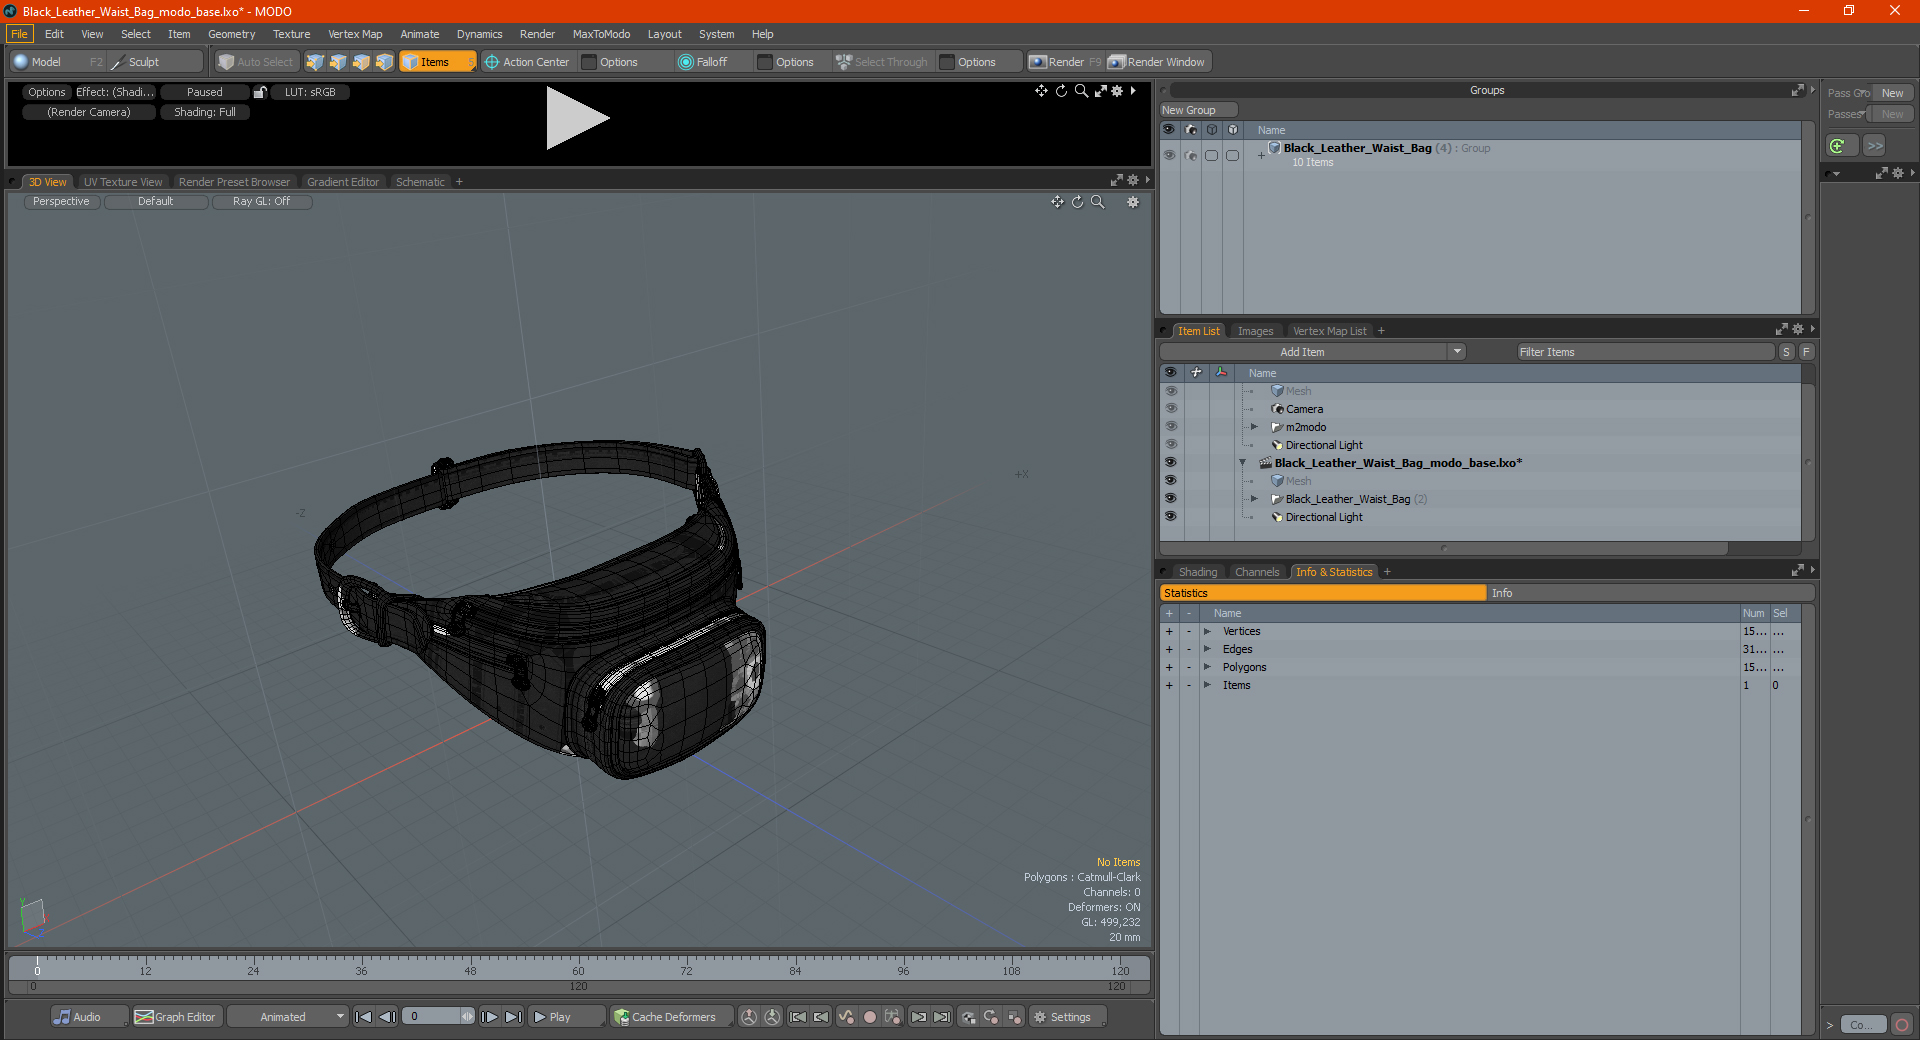Expand Items statistics row
The height and width of the screenshot is (1040, 1920).
1207,686
